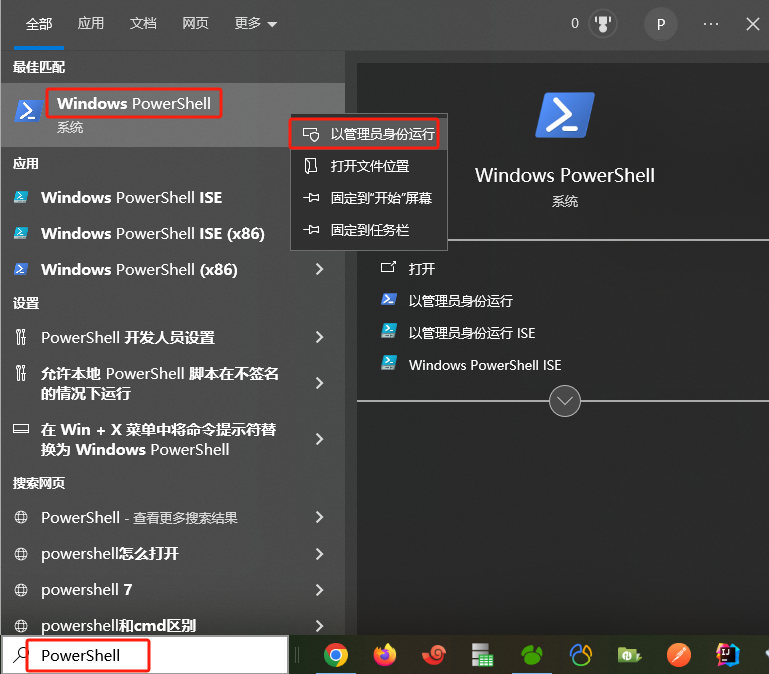Open Google Chrome from the taskbar
This screenshot has width=769, height=674.
336,655
